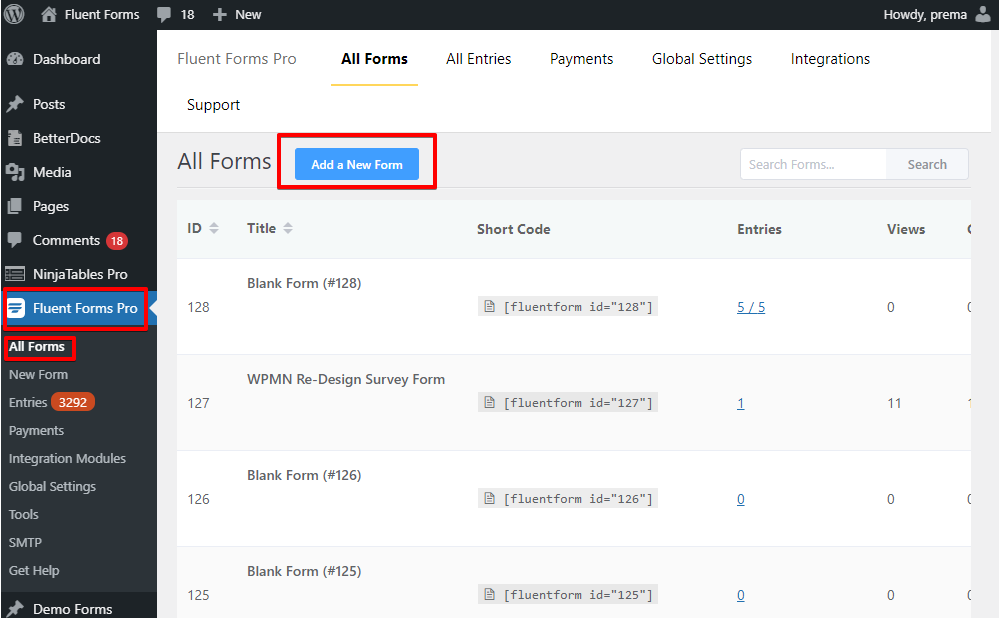
Task: Click the plus New icon in admin bar
Action: click(220, 15)
